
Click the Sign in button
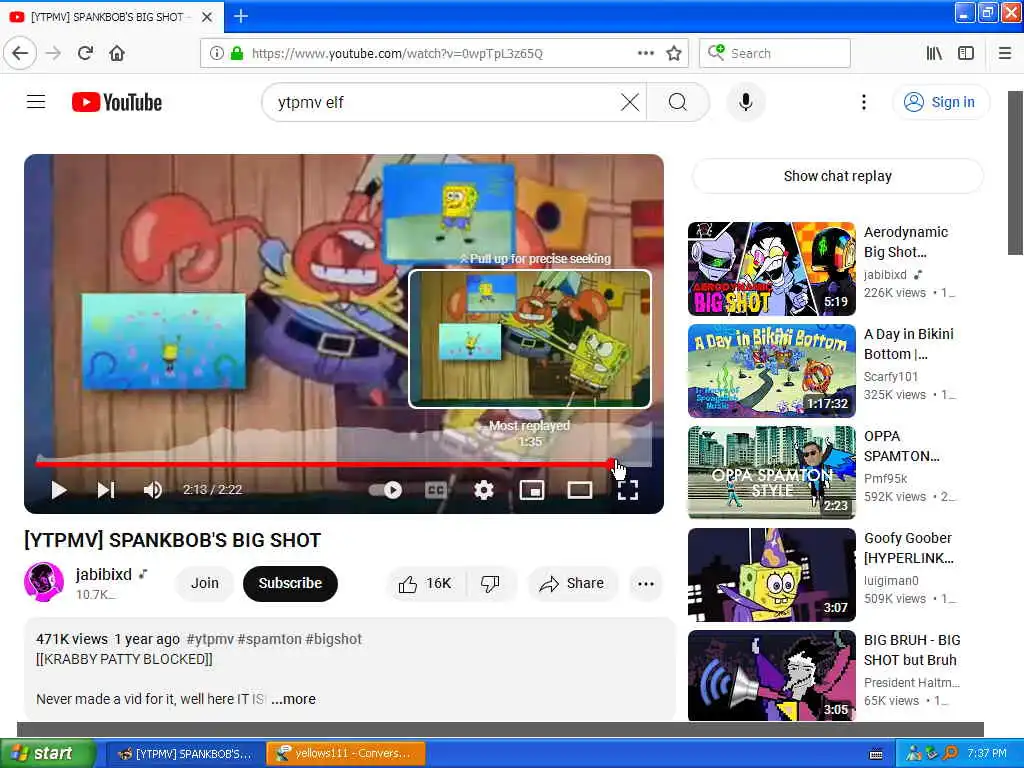coord(940,102)
